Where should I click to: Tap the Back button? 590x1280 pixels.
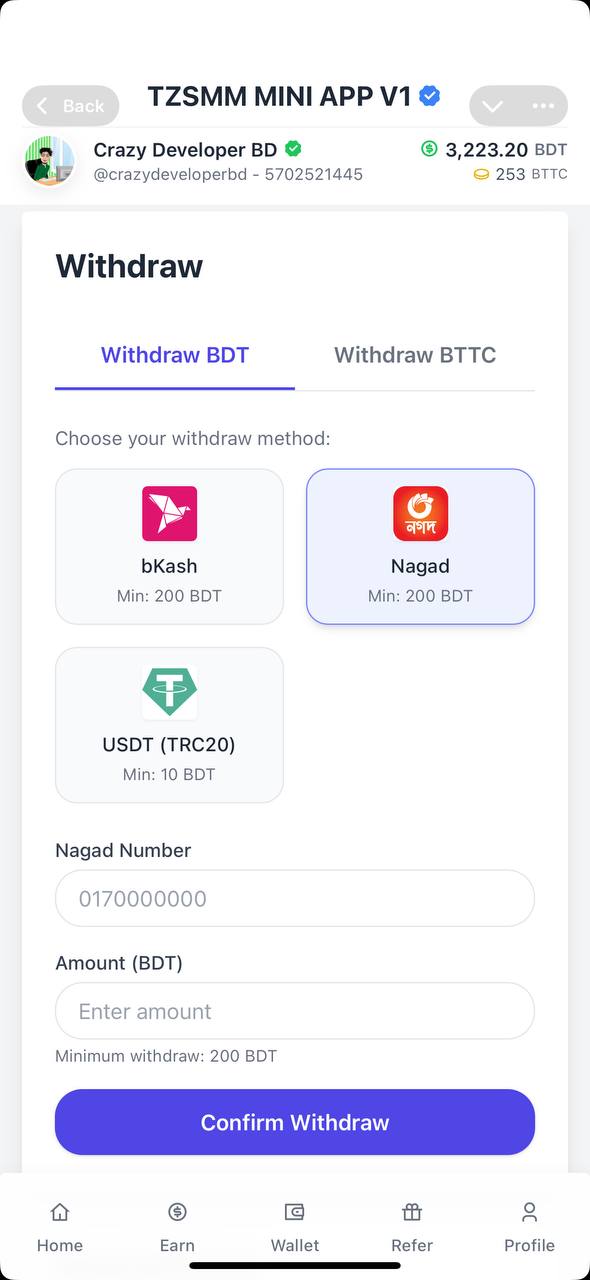click(70, 106)
